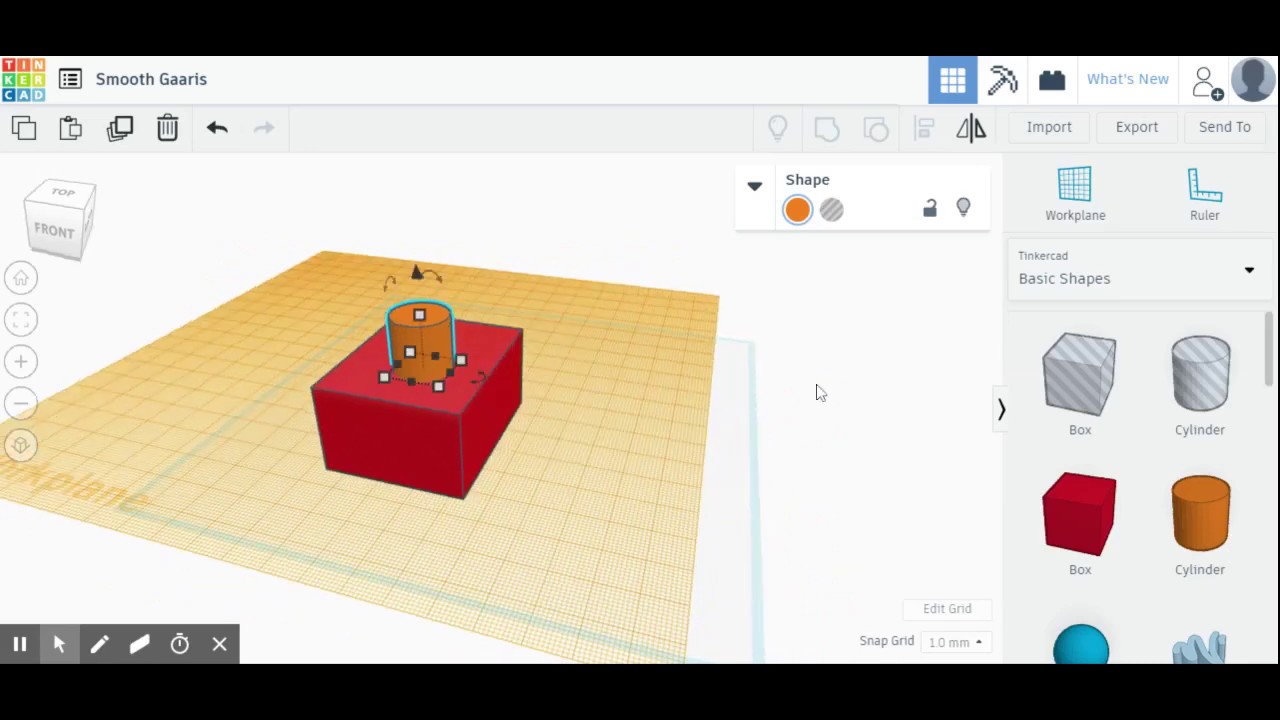The image size is (1280, 720).
Task: Hide selected shape via inspector lightbulb
Action: pos(963,207)
